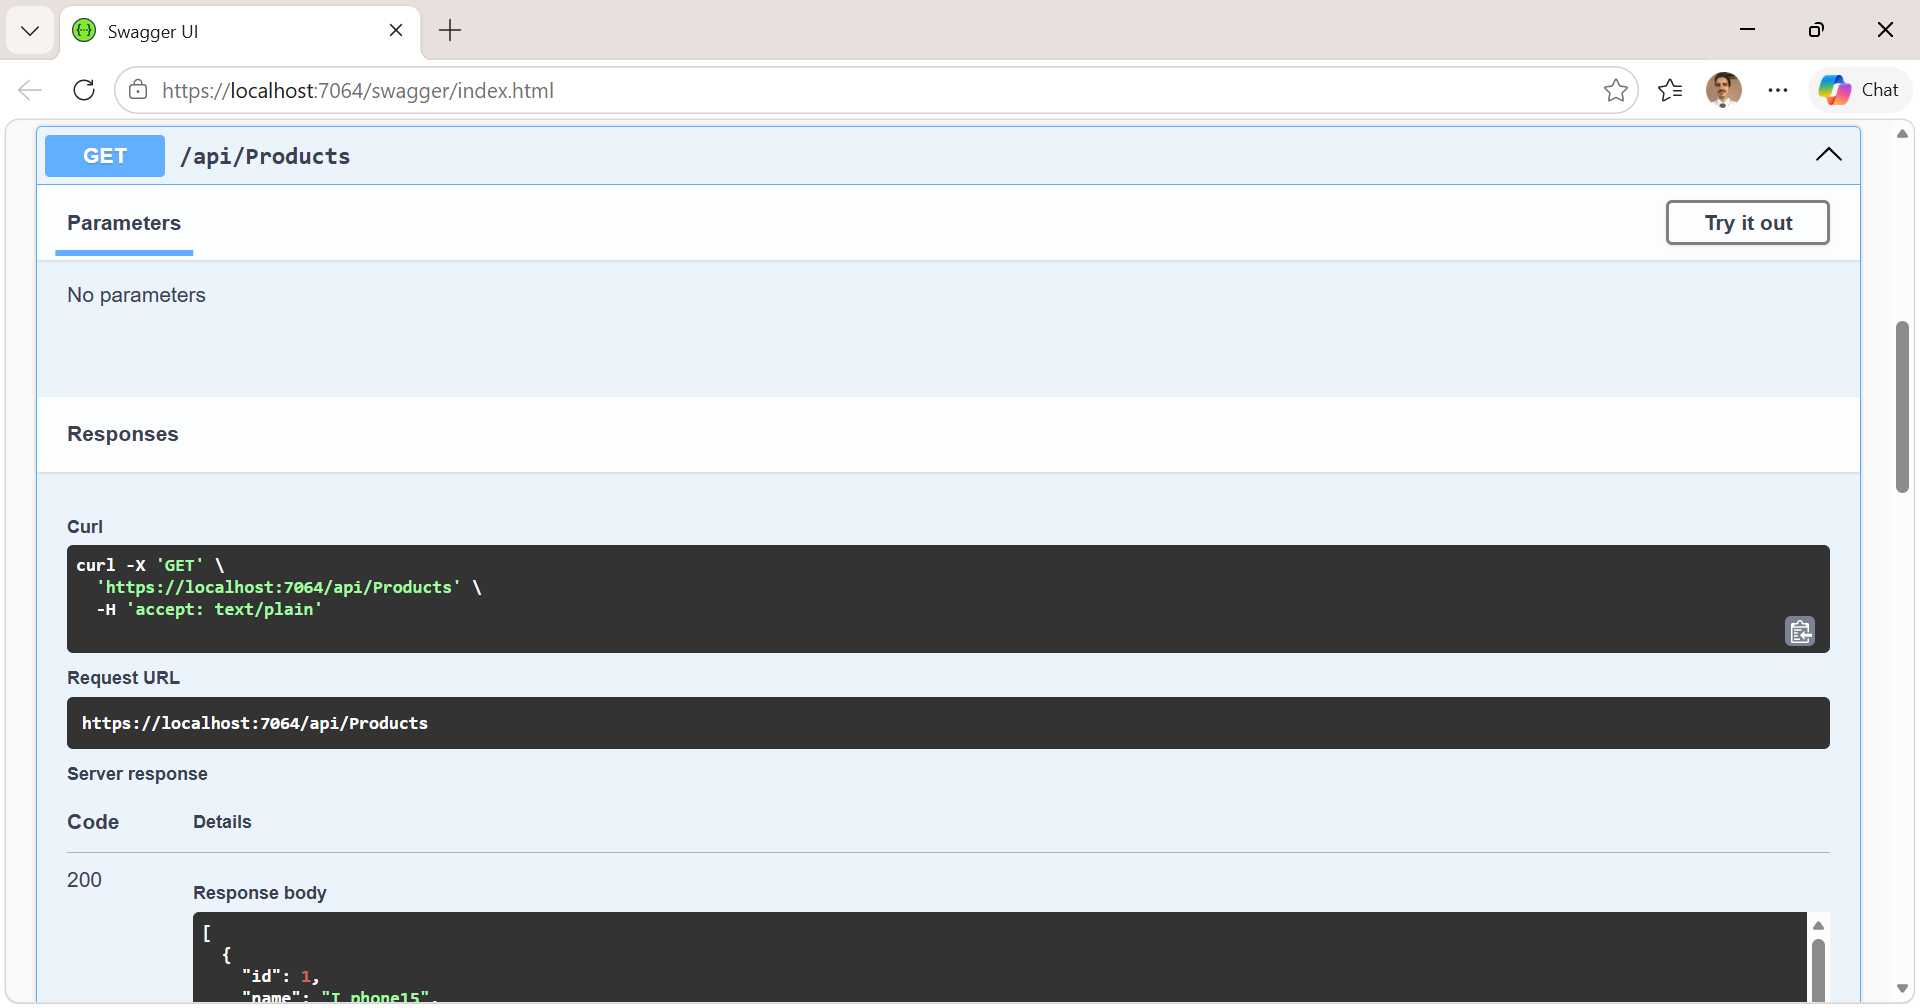Screen dimensions: 1920x1008
Task: Click the Server response label
Action: [137, 774]
